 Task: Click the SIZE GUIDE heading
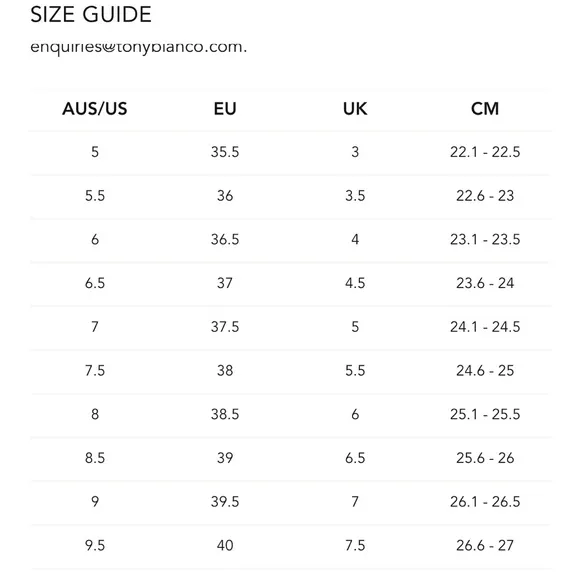point(91,15)
